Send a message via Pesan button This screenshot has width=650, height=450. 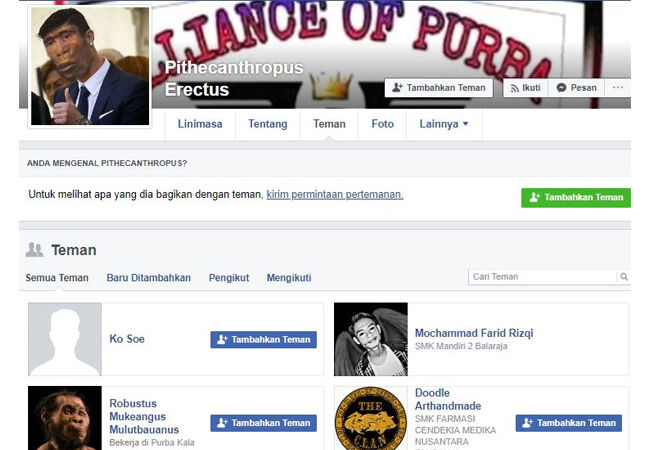click(x=576, y=88)
